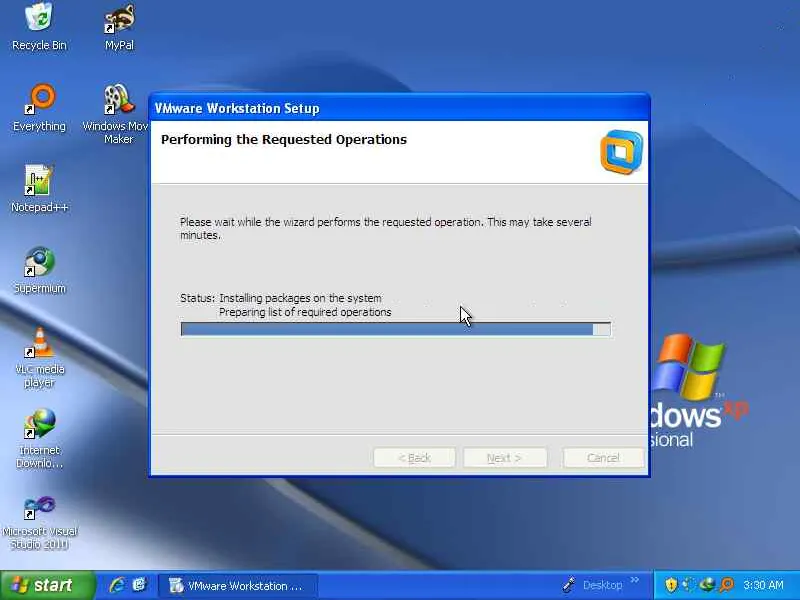Click the tray icon left of Everything
This screenshot has height=600, width=800.
[707, 585]
